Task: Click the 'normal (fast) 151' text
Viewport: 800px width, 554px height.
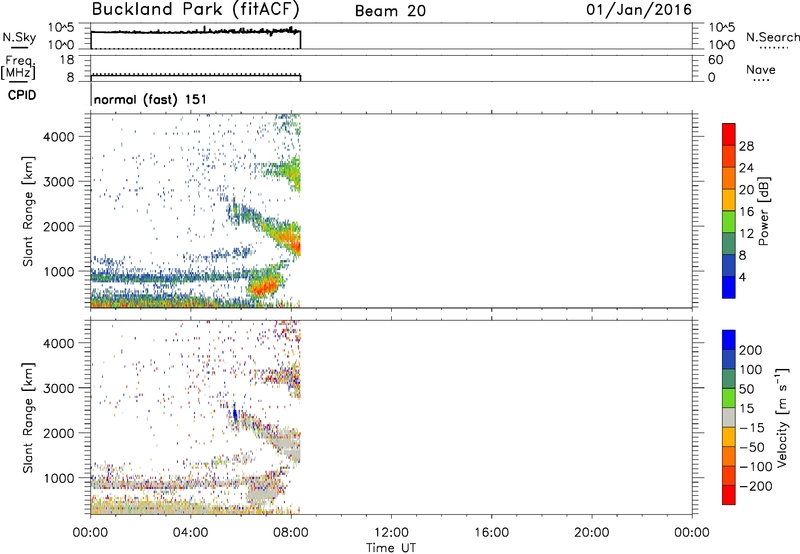Action: pyautogui.click(x=151, y=99)
